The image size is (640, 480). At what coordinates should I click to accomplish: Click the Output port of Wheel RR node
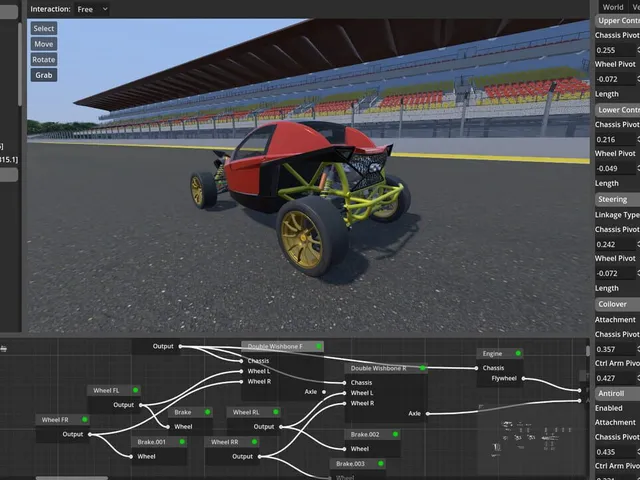(x=260, y=456)
